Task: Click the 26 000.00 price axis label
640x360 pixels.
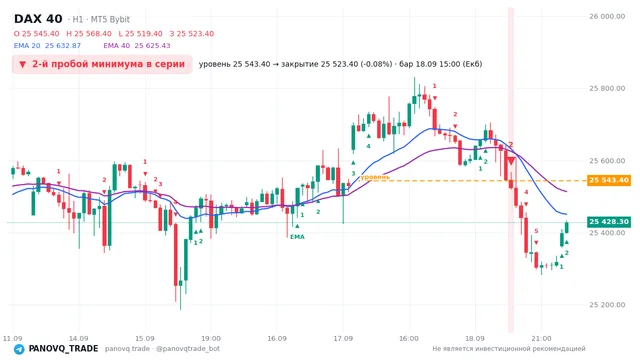Action: pos(607,16)
